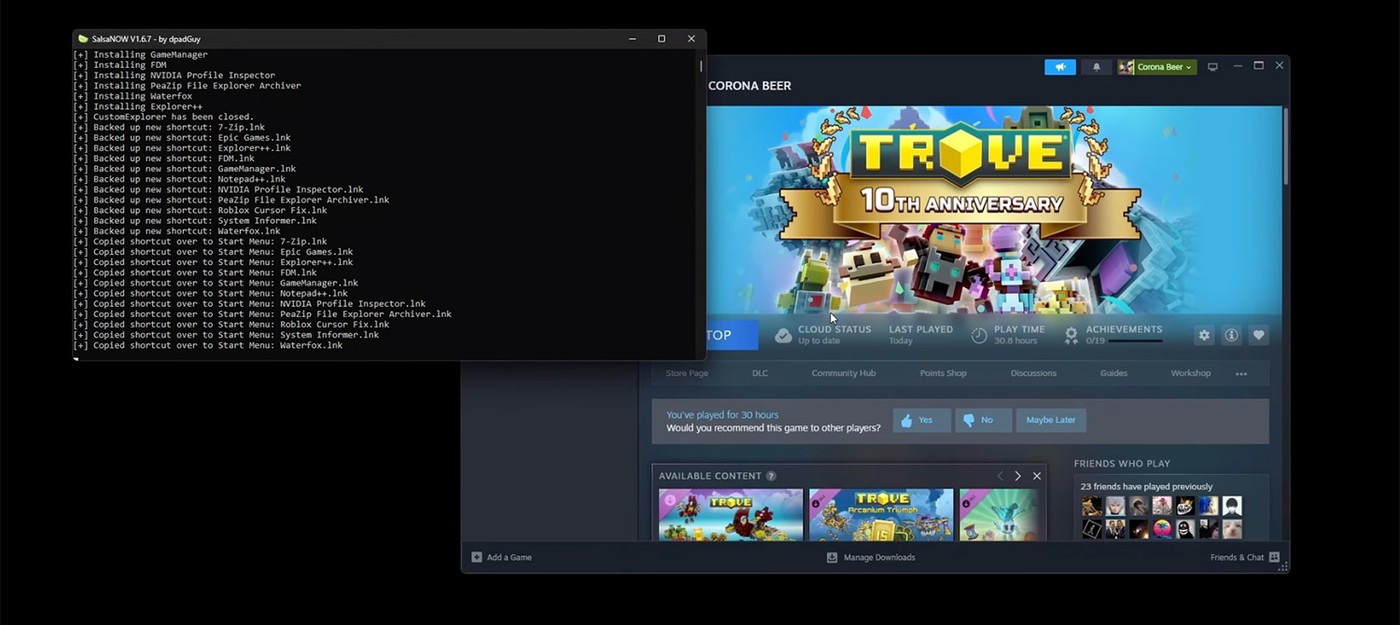Favorite Trove with the heart icon
The image size is (1400, 625).
tap(1259, 335)
